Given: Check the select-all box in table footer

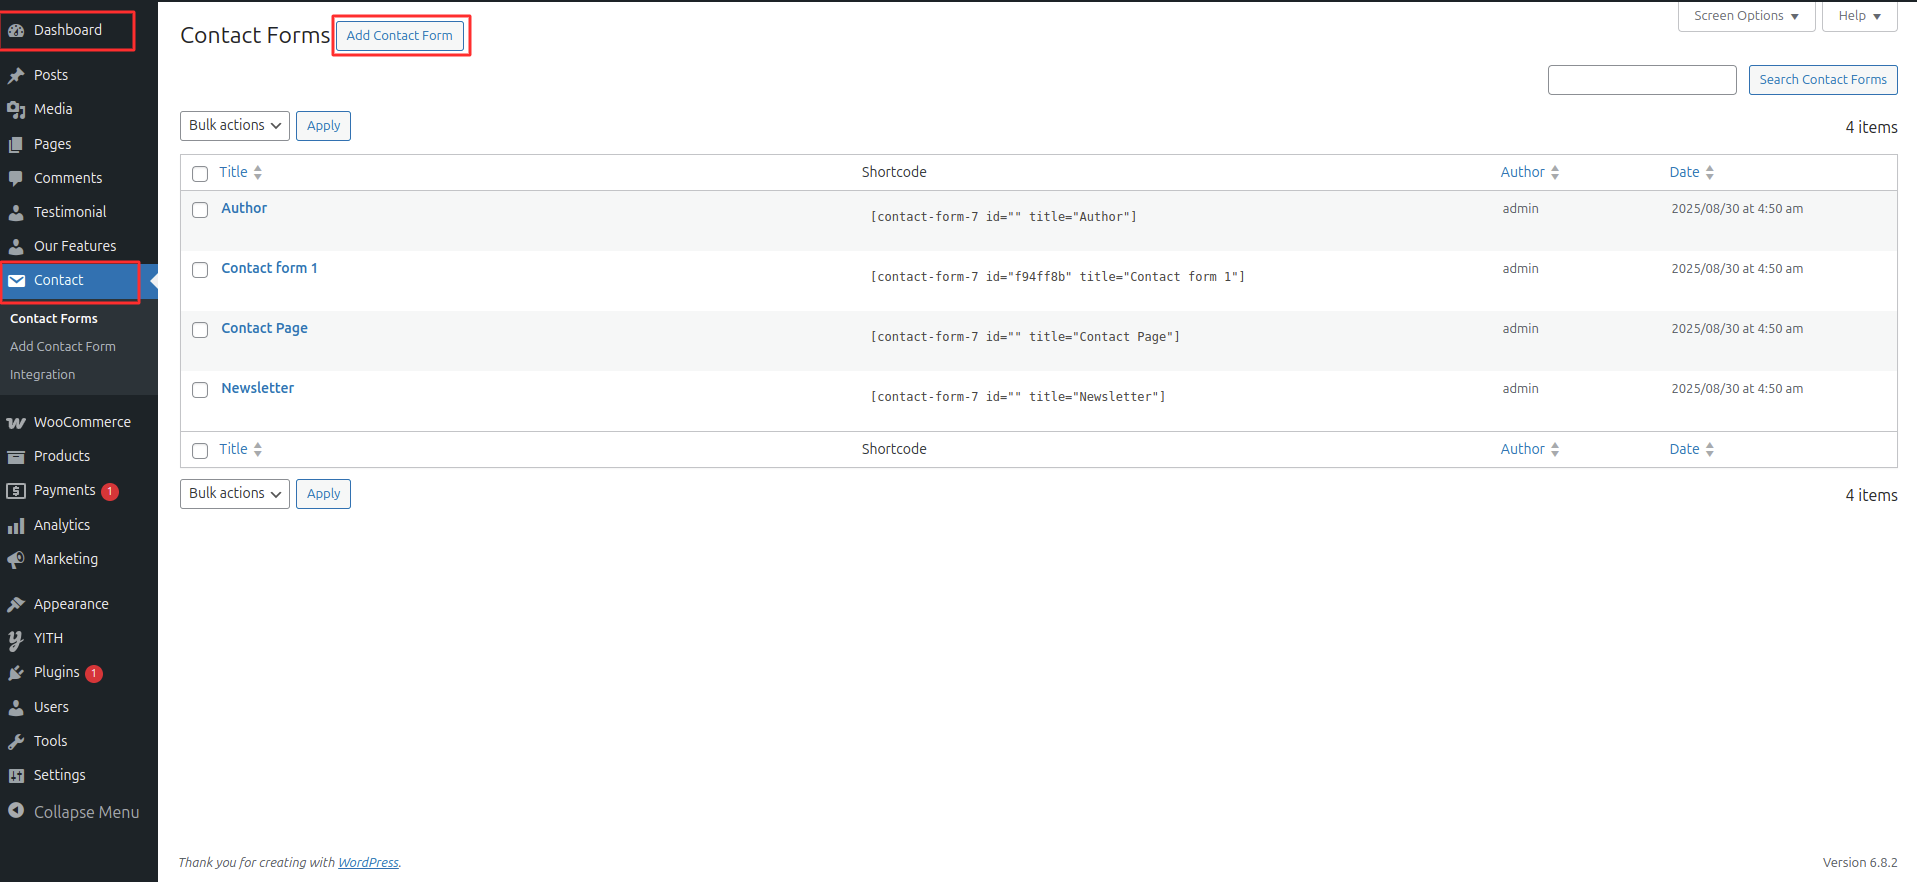Looking at the screenshot, I should click(200, 450).
